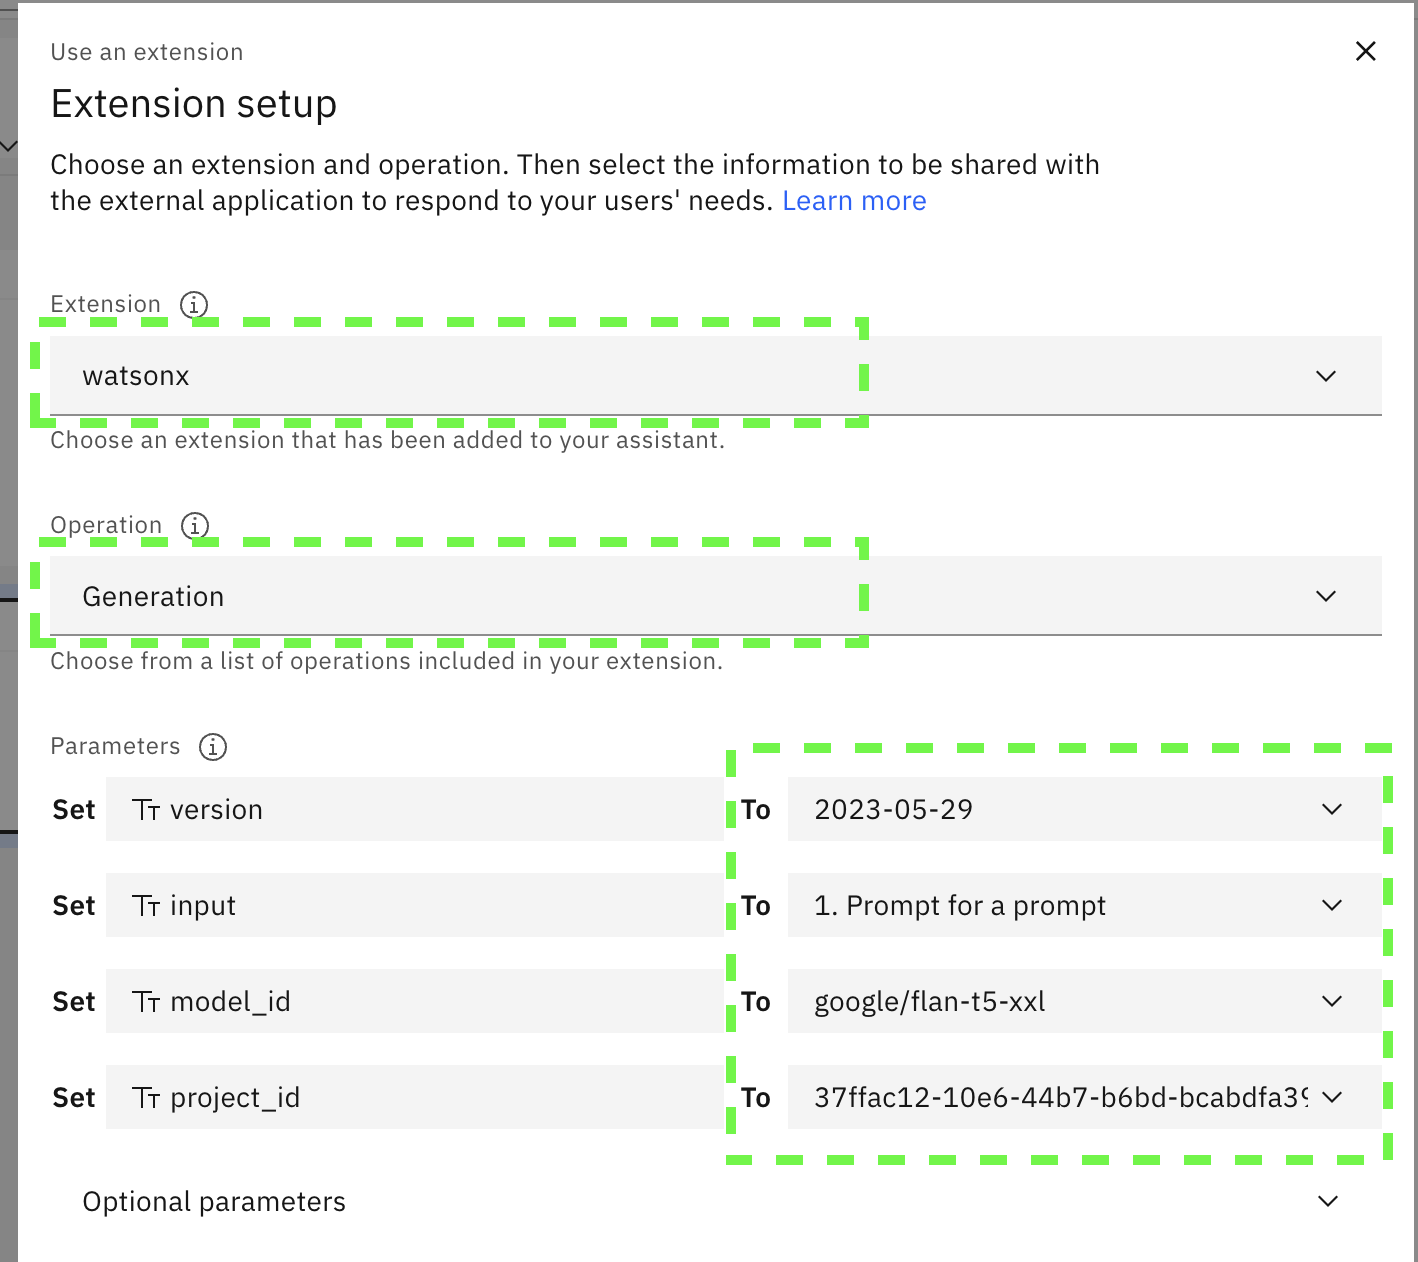
Task: Expand Optional parameters section
Action: [716, 1201]
